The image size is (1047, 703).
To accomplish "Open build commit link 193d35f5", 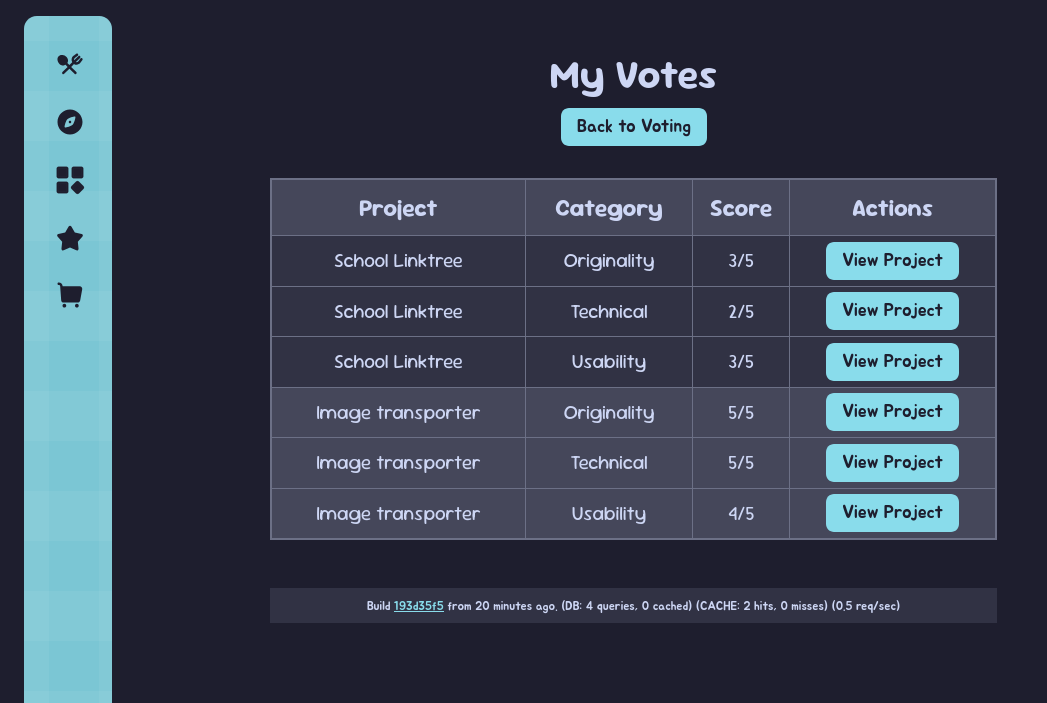I will tap(418, 606).
